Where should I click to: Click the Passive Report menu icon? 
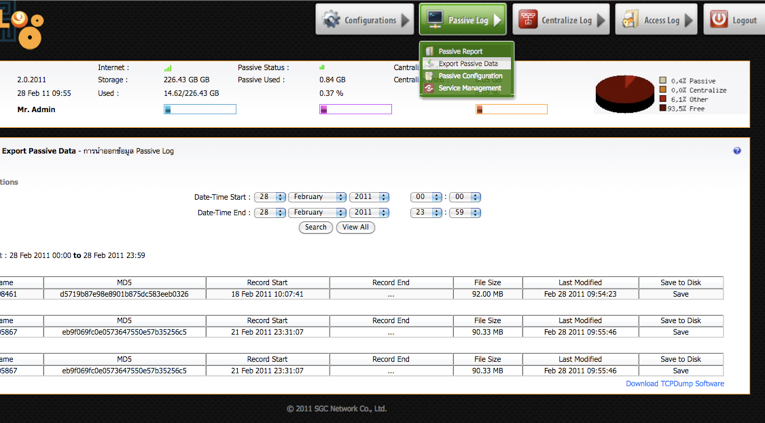pos(429,51)
